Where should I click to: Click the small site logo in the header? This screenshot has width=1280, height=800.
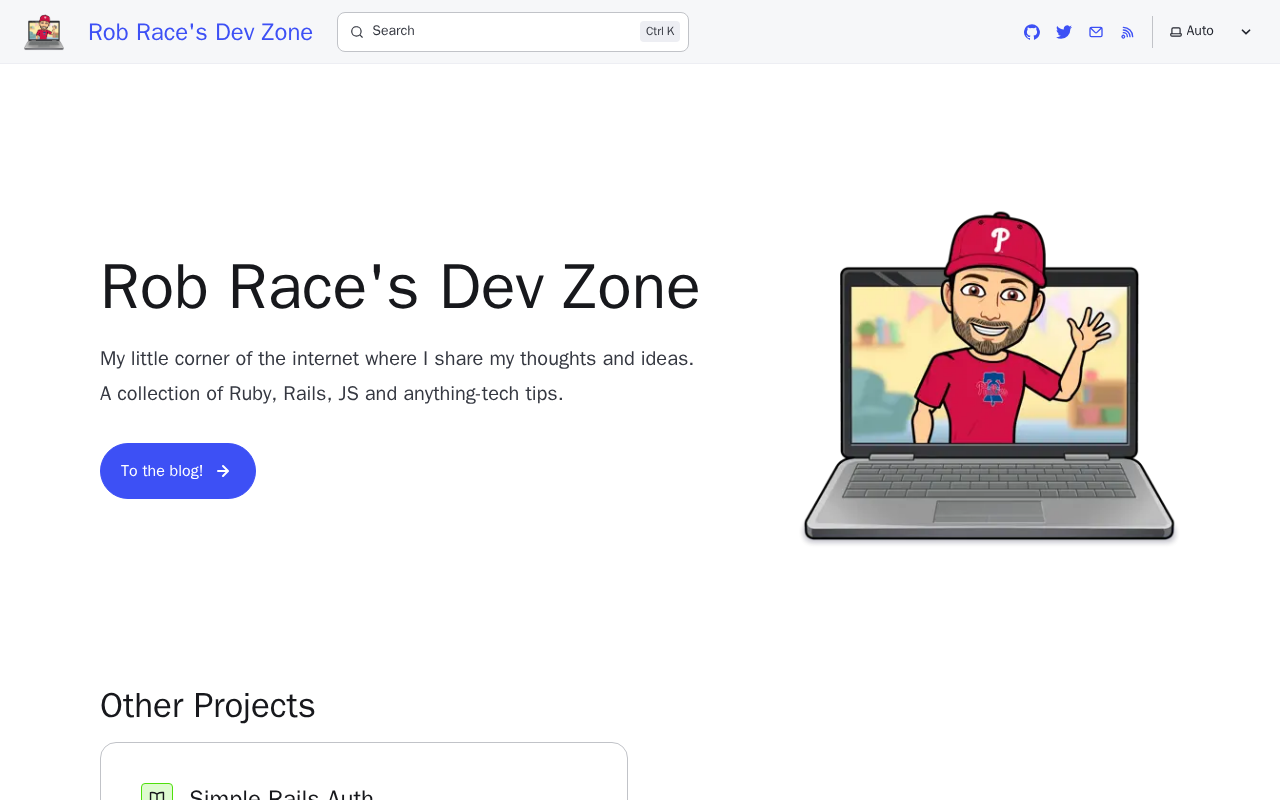[x=44, y=32]
